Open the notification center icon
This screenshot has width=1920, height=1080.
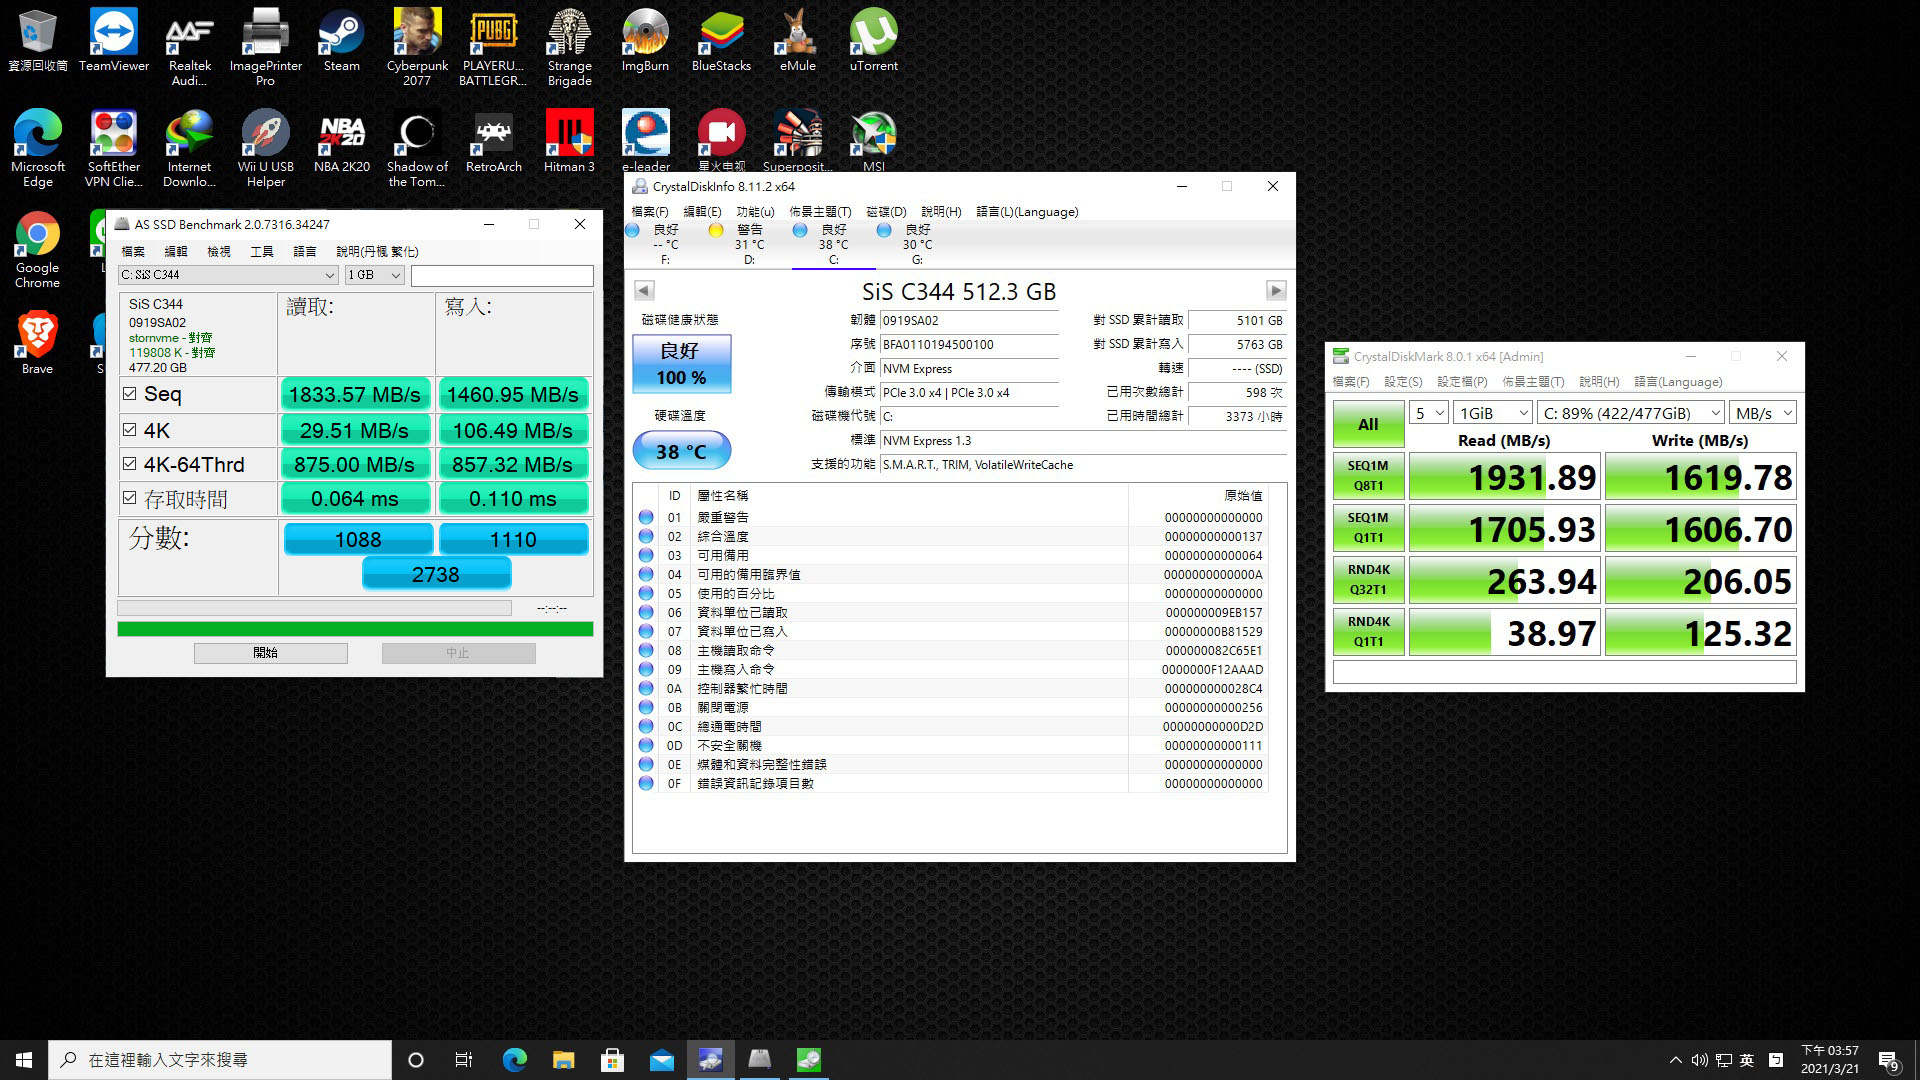1888,1060
